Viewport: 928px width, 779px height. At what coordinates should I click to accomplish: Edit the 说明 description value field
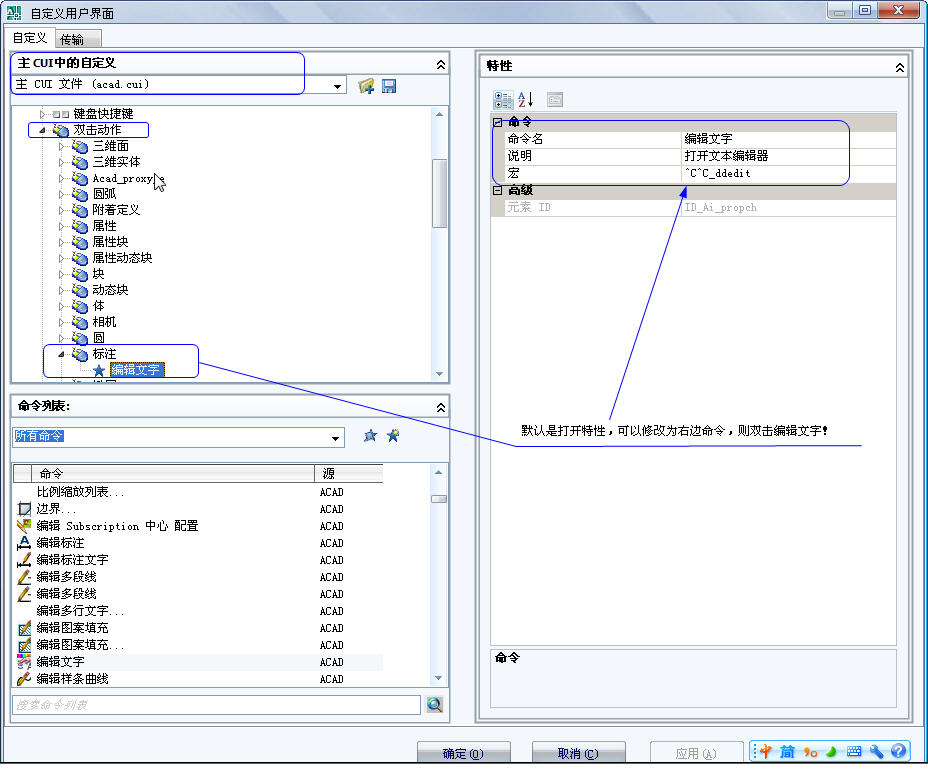click(x=788, y=156)
